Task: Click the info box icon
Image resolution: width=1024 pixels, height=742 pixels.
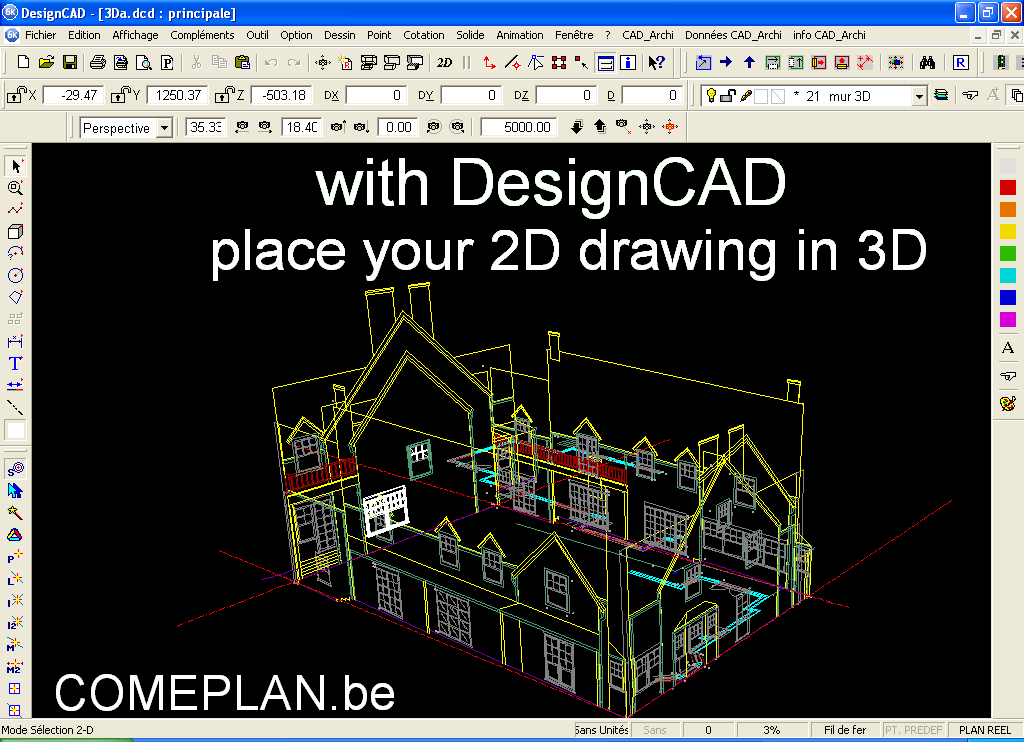Action: pos(628,63)
